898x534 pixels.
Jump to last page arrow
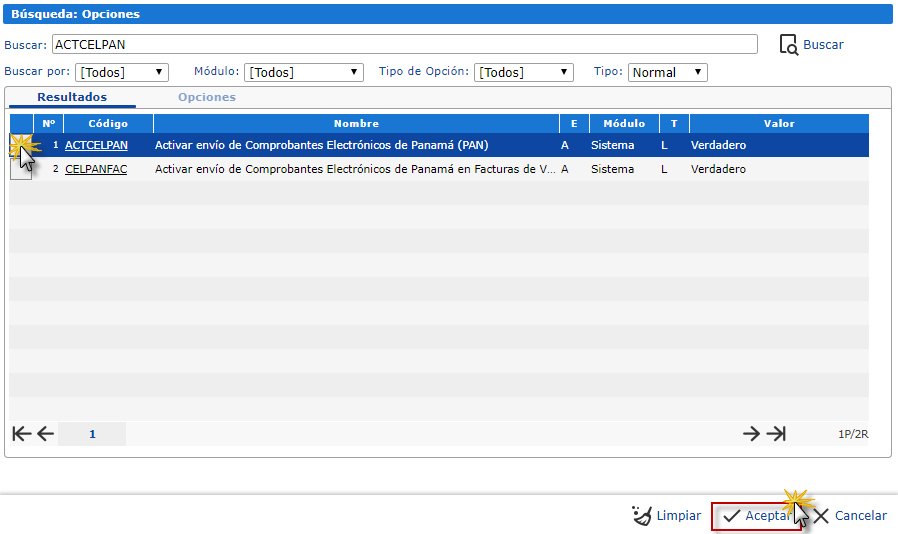776,434
